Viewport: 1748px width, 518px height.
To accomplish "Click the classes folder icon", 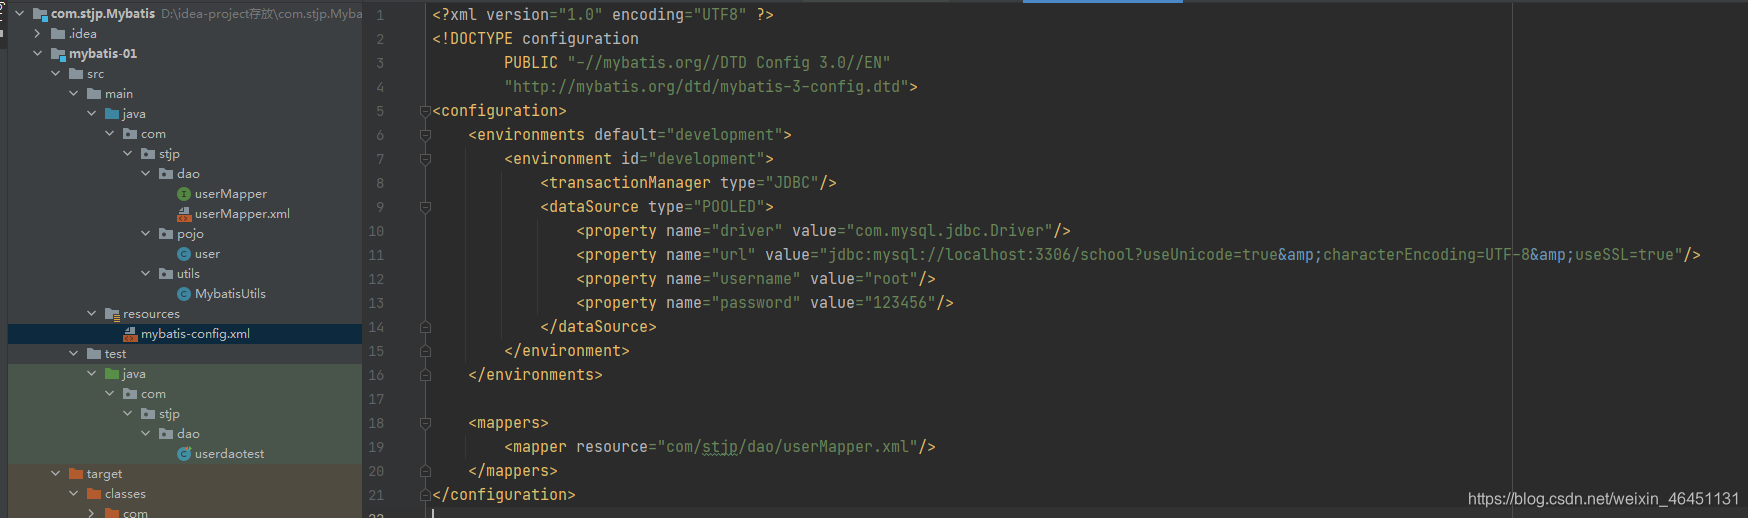I will (x=94, y=494).
